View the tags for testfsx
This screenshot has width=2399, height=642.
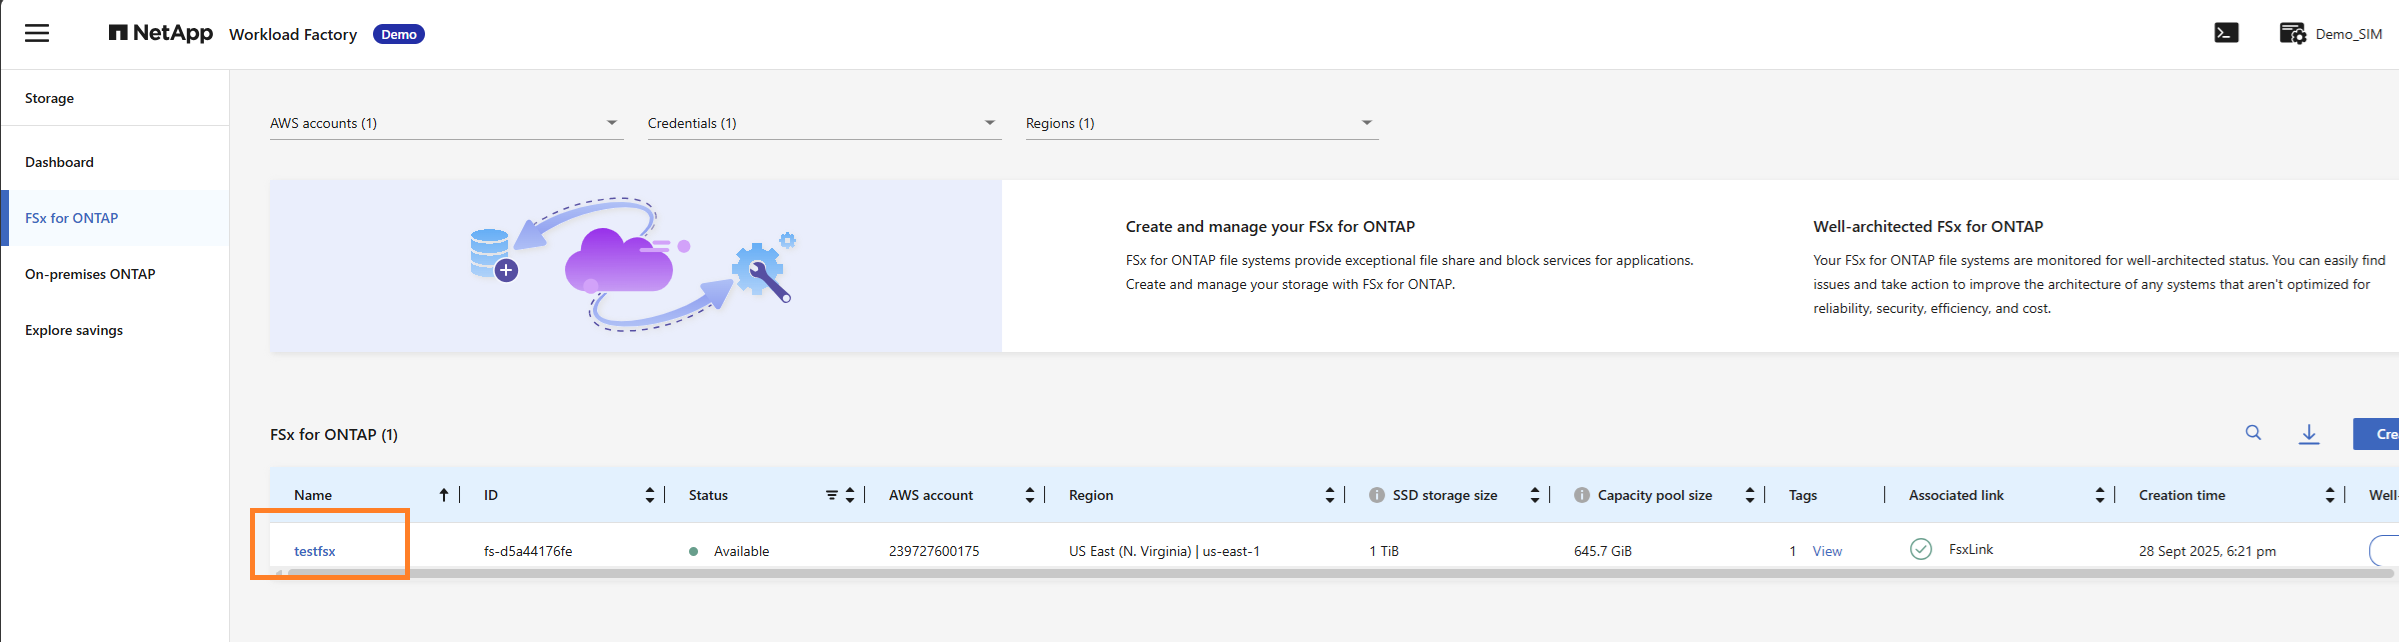(1827, 551)
